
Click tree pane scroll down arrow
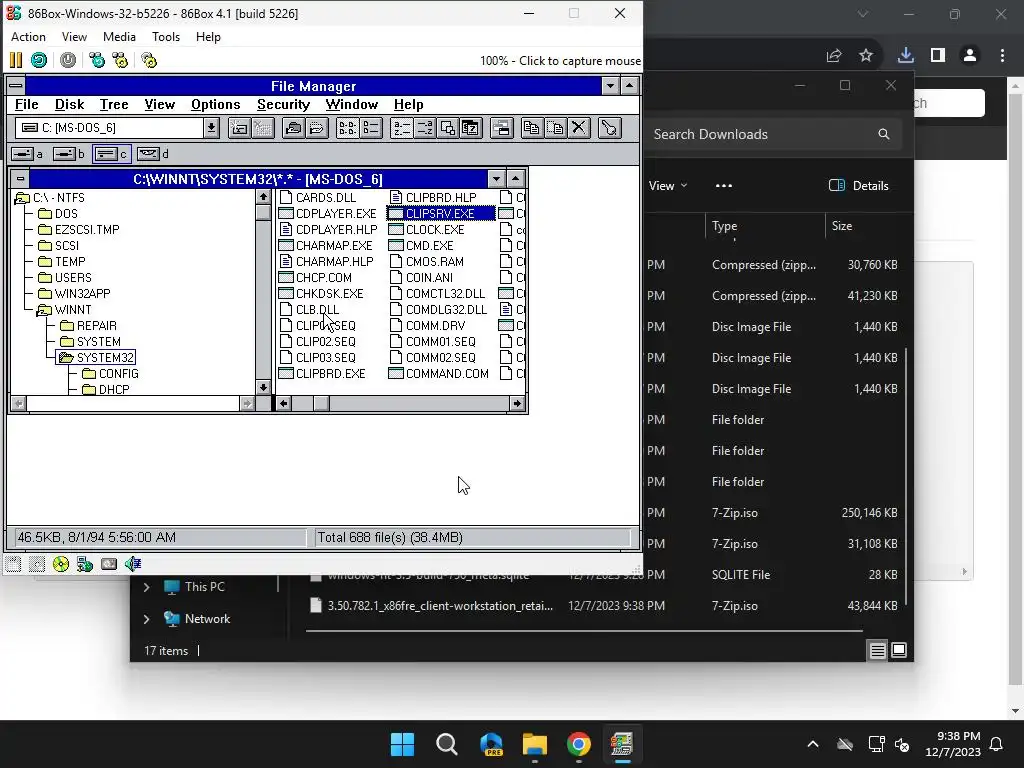[263, 387]
